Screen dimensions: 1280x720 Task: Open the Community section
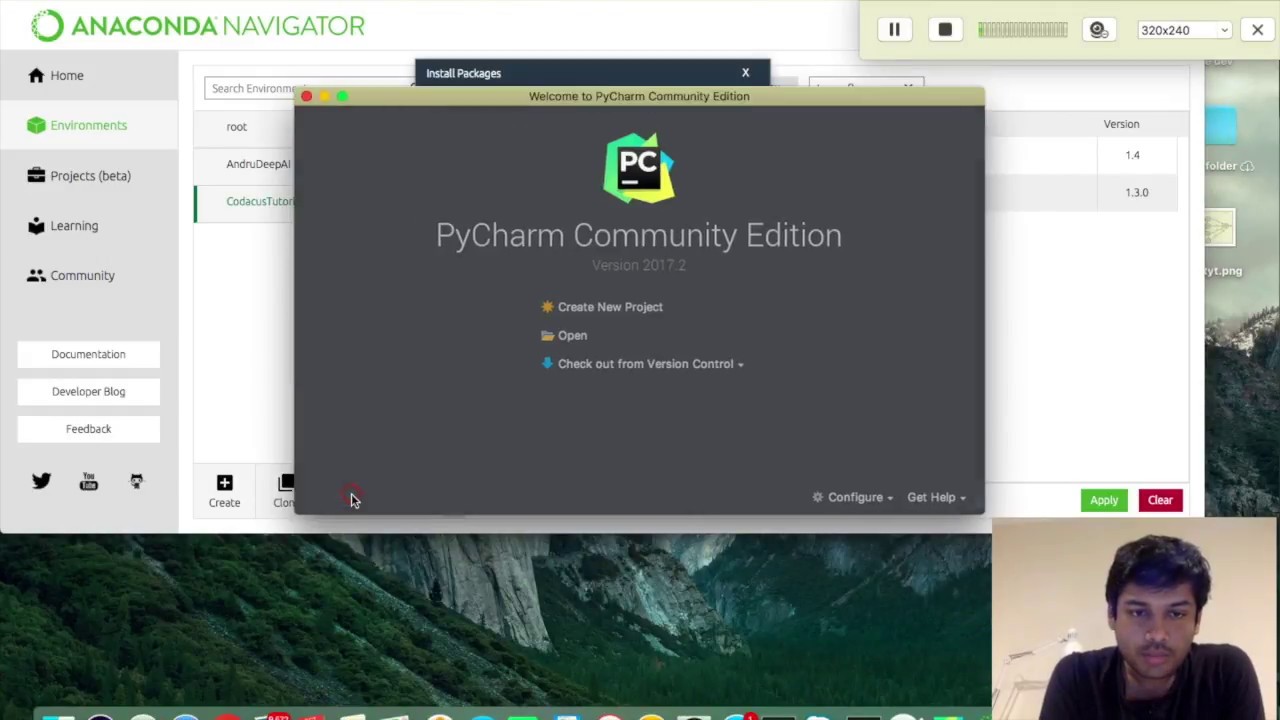pos(71,276)
